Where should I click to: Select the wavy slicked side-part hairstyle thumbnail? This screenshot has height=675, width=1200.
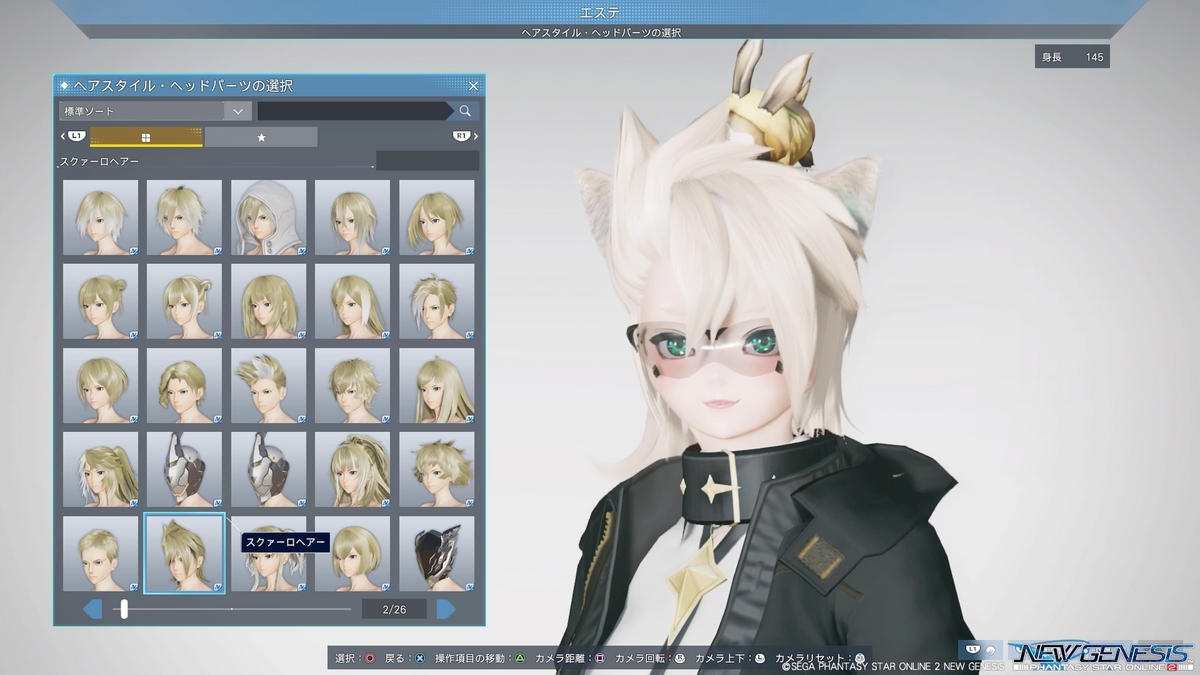pyautogui.click(x=185, y=385)
